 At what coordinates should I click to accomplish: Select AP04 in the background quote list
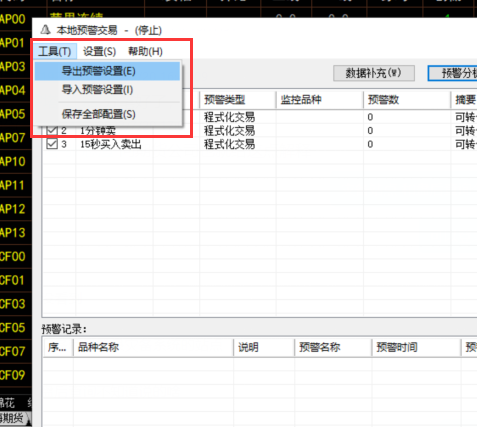click(13, 90)
